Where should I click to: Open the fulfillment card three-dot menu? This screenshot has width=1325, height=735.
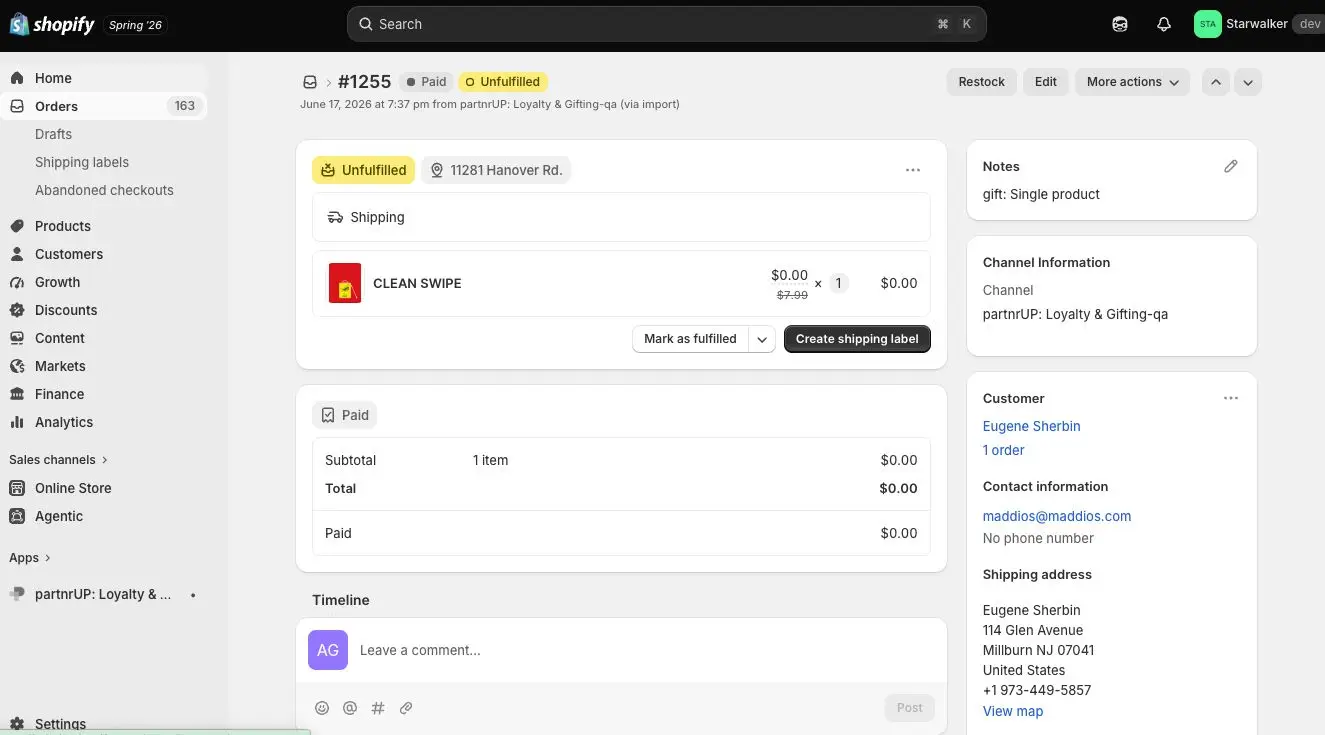click(913, 170)
